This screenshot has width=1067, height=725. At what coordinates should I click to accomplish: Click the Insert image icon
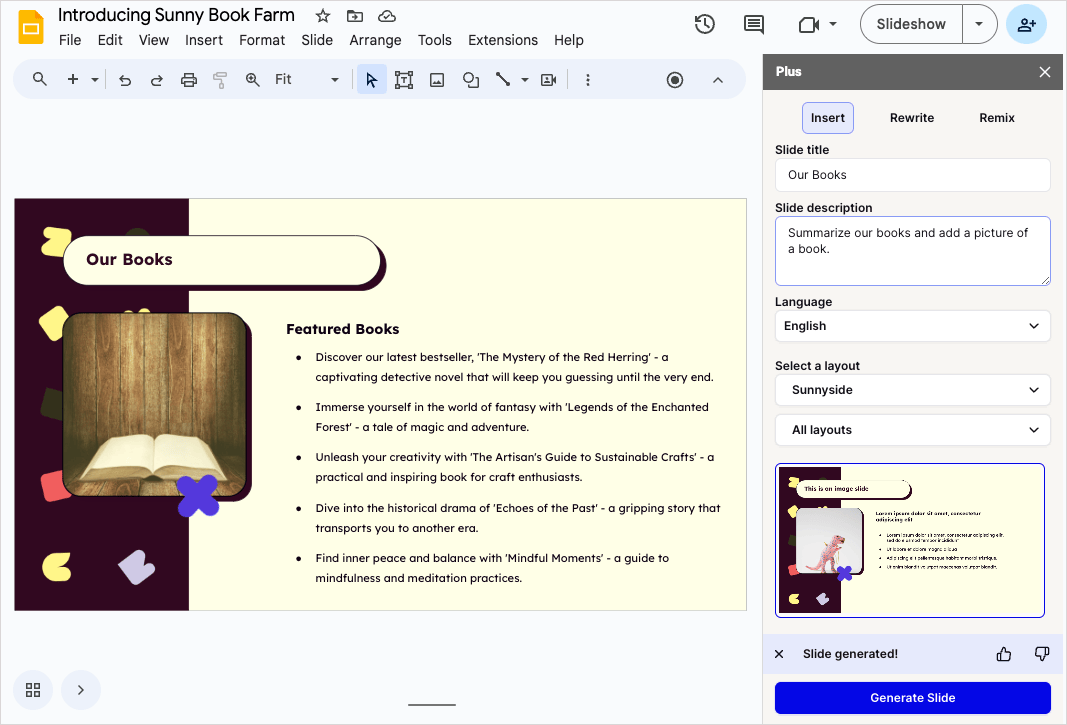click(x=437, y=80)
